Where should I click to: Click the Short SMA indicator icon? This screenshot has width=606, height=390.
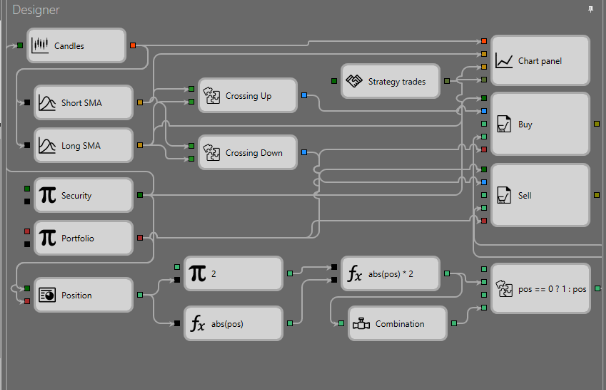(47, 103)
